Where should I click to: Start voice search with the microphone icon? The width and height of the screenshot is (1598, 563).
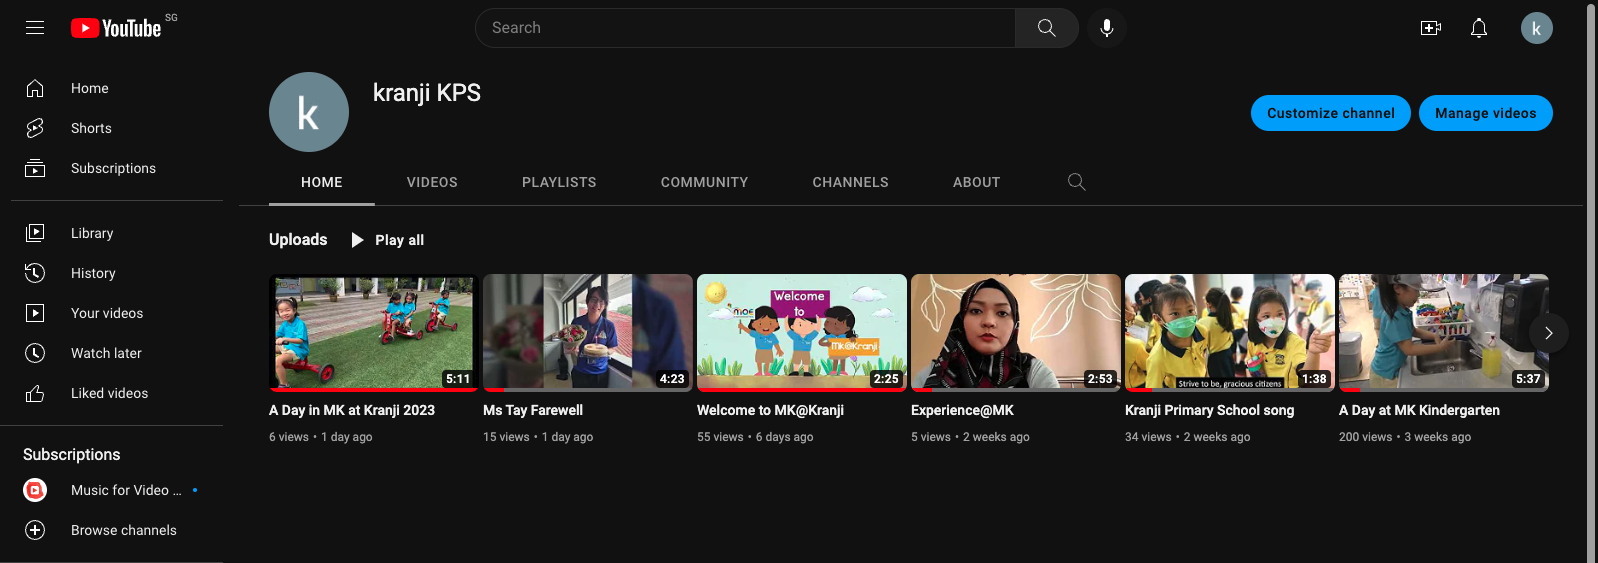tap(1106, 28)
